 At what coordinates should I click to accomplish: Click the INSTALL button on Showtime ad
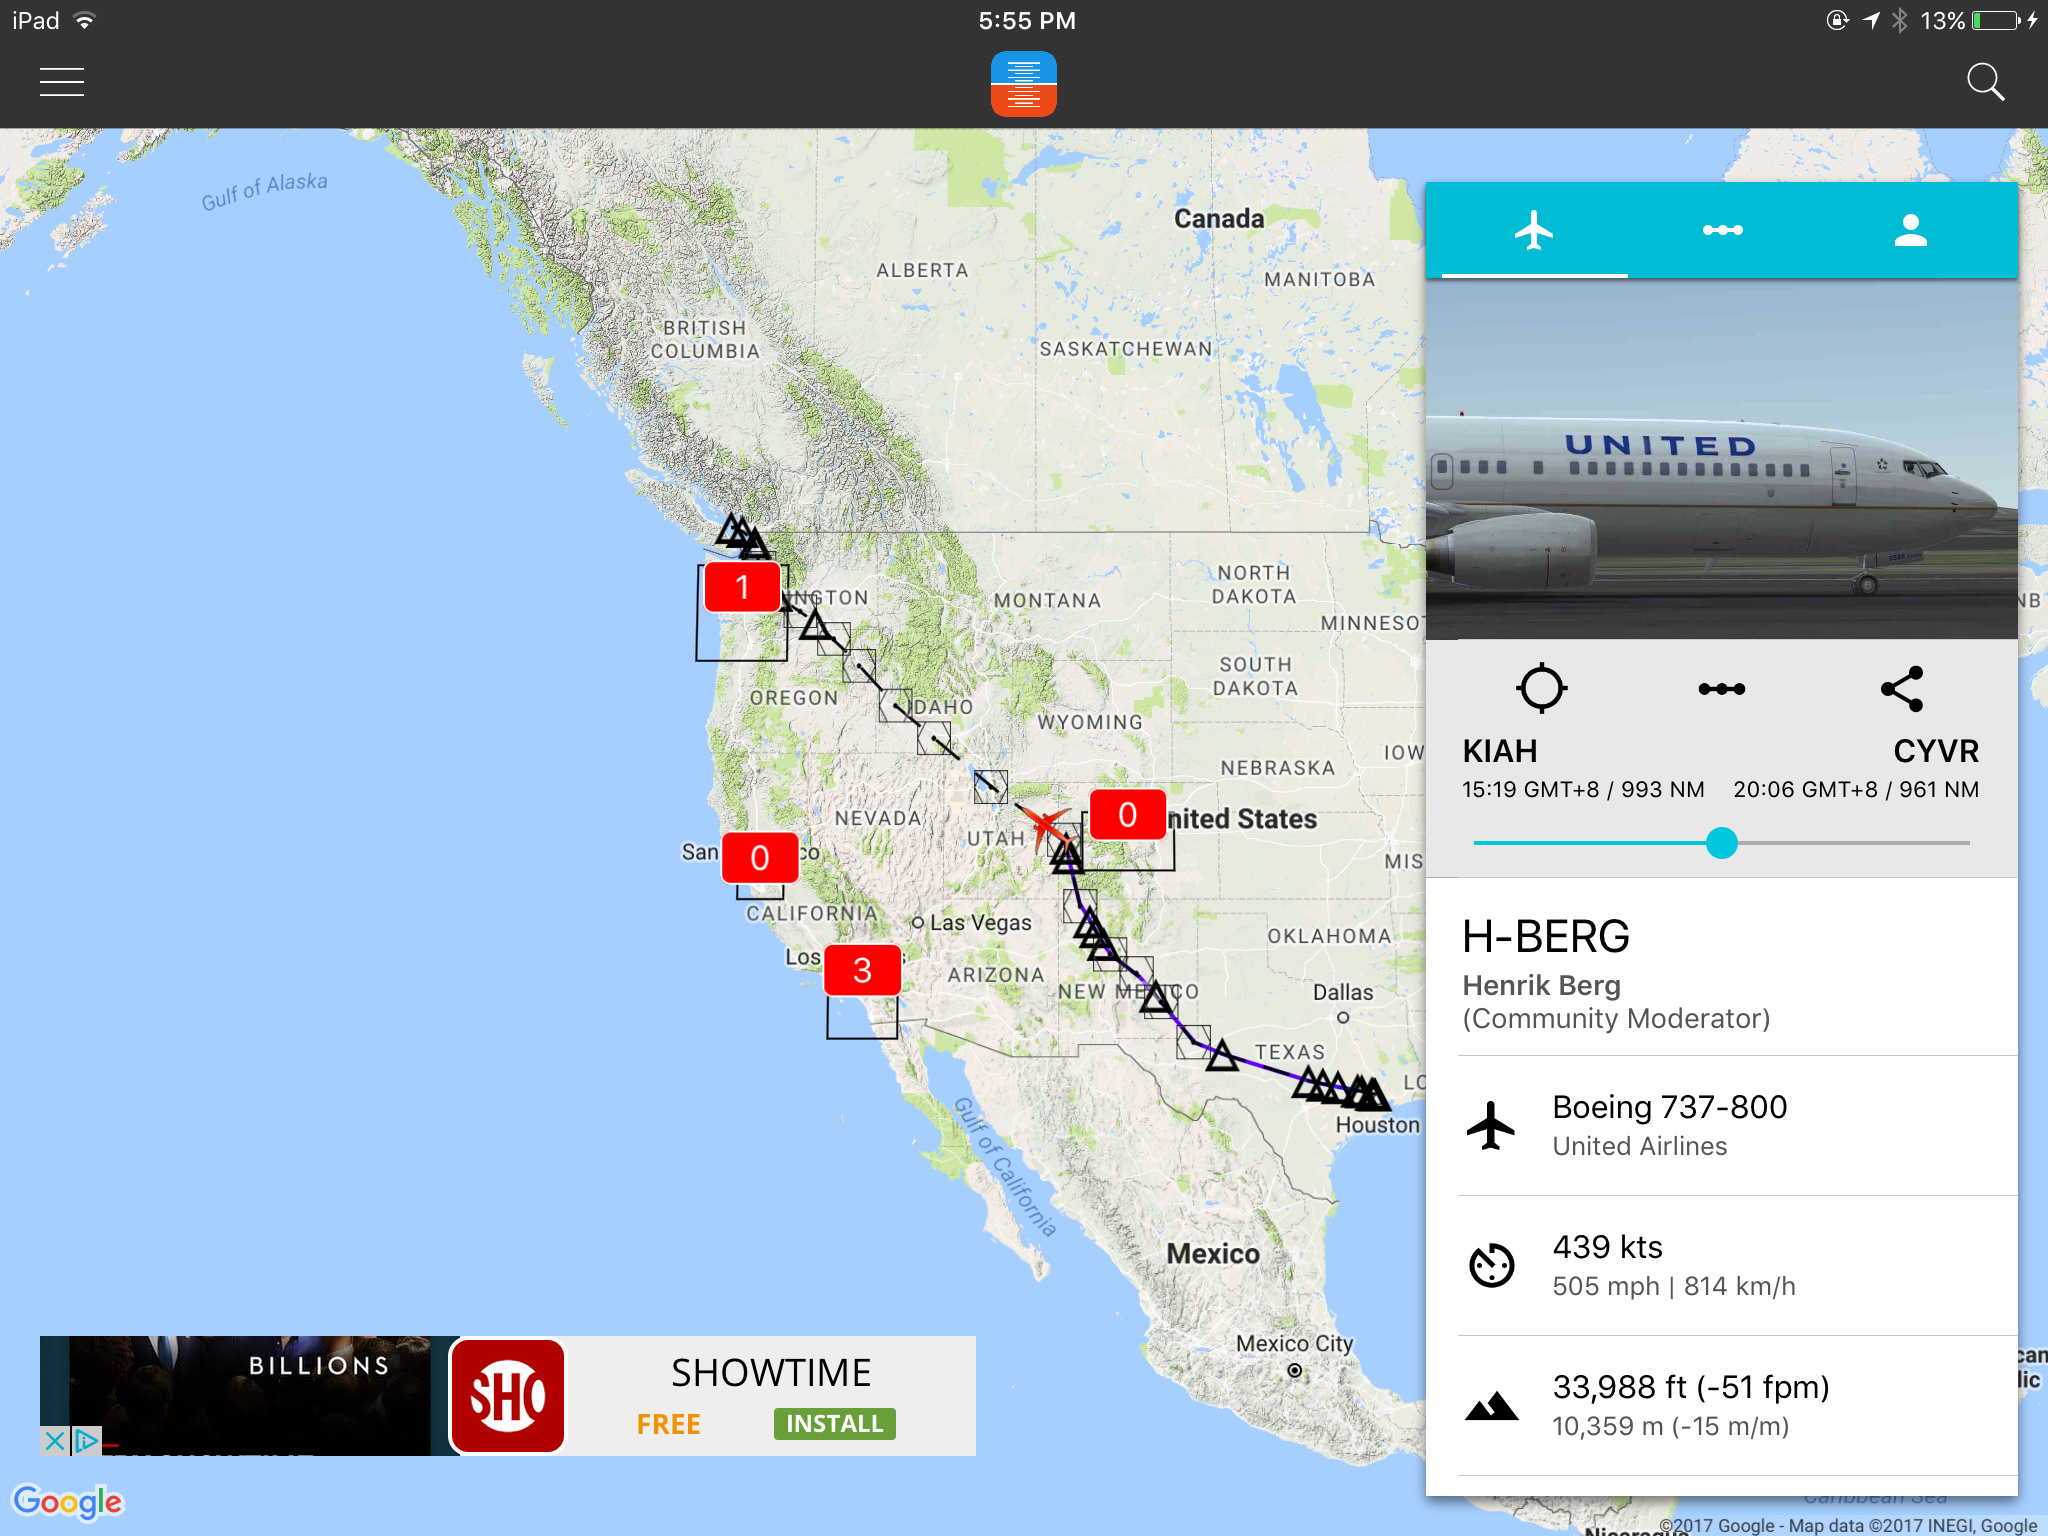click(x=834, y=1423)
